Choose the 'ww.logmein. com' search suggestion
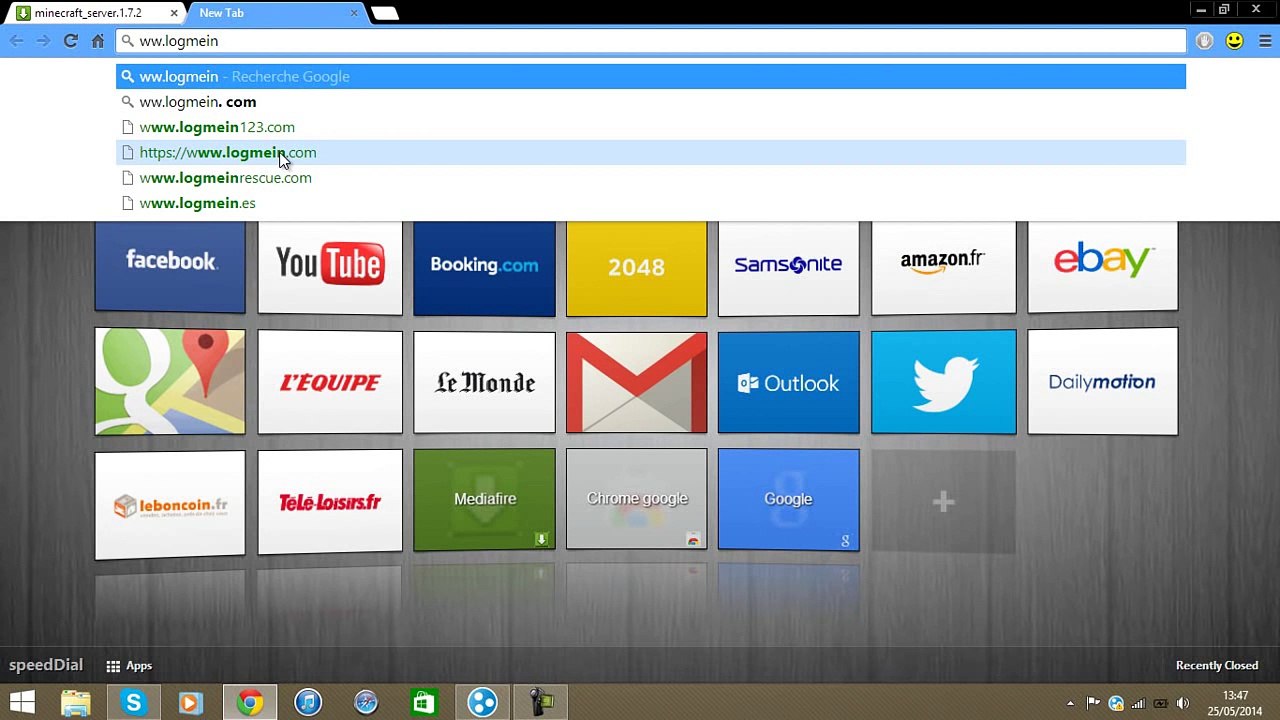The width and height of the screenshot is (1280, 720). [x=651, y=101]
